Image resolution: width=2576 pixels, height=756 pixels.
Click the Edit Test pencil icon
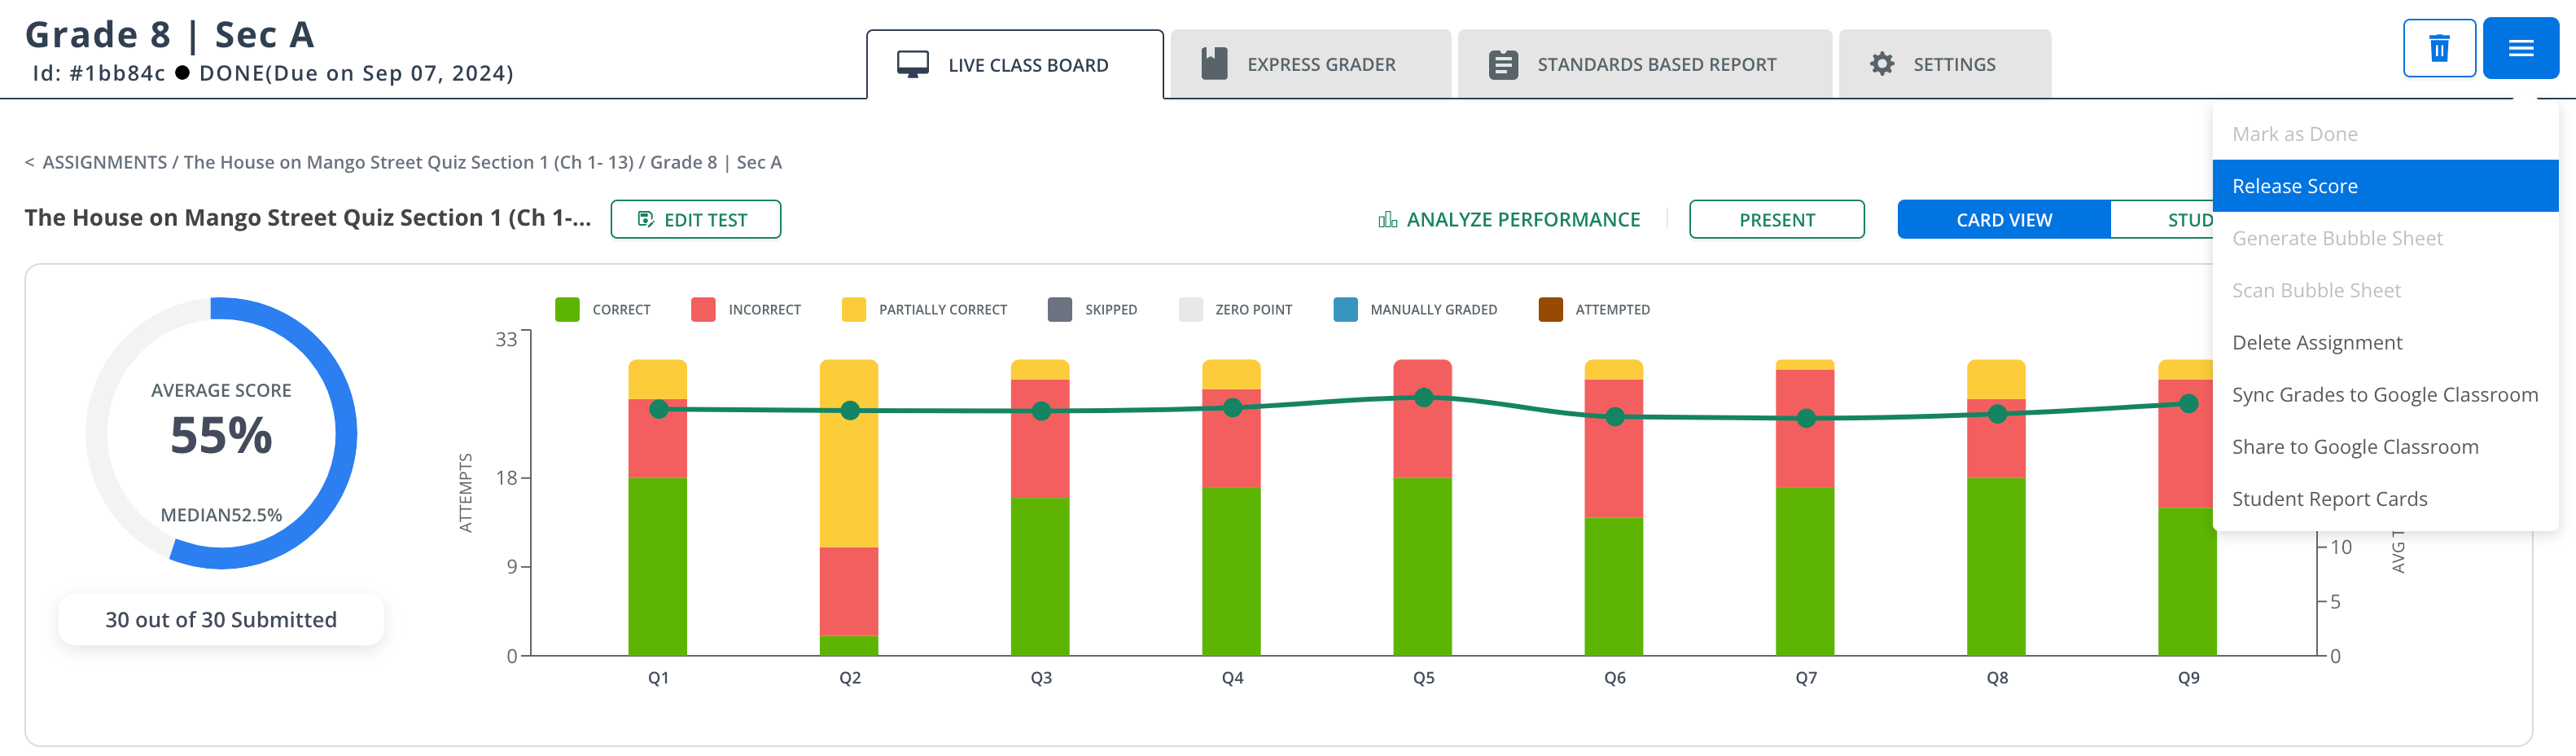point(646,219)
